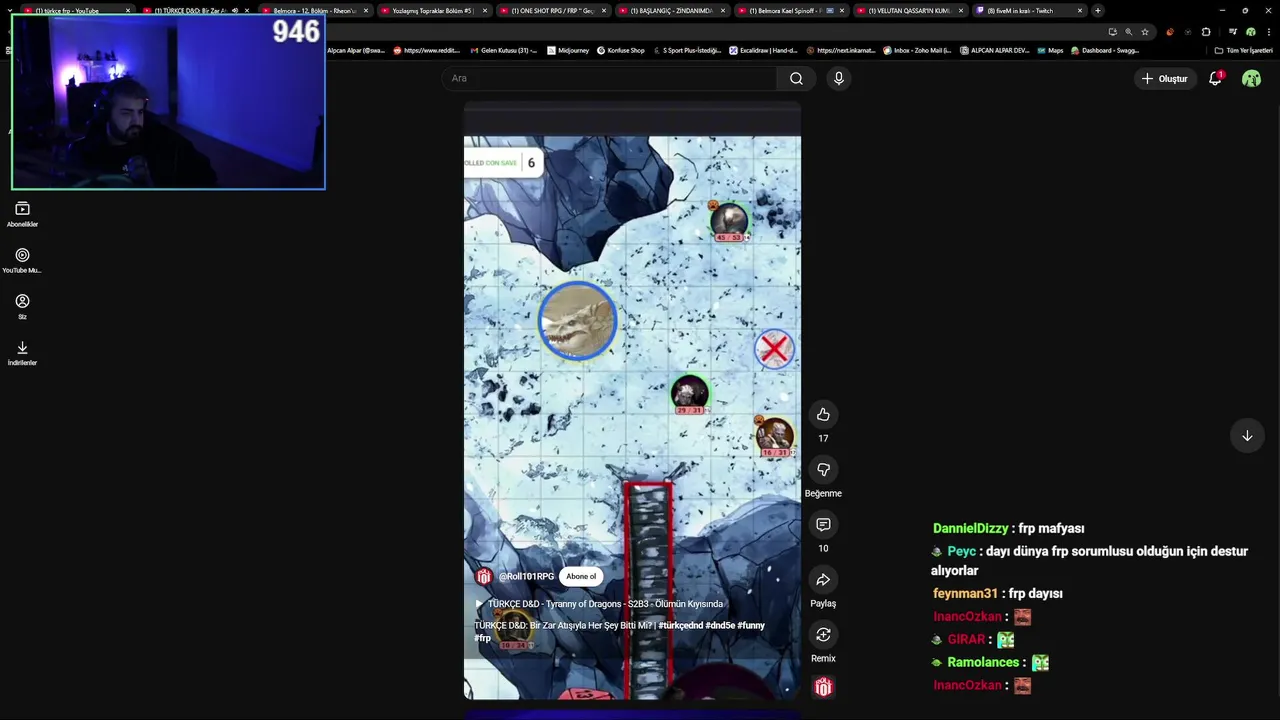
Task: Open the Chrome extensions puzzle icon
Action: pos(1206,32)
